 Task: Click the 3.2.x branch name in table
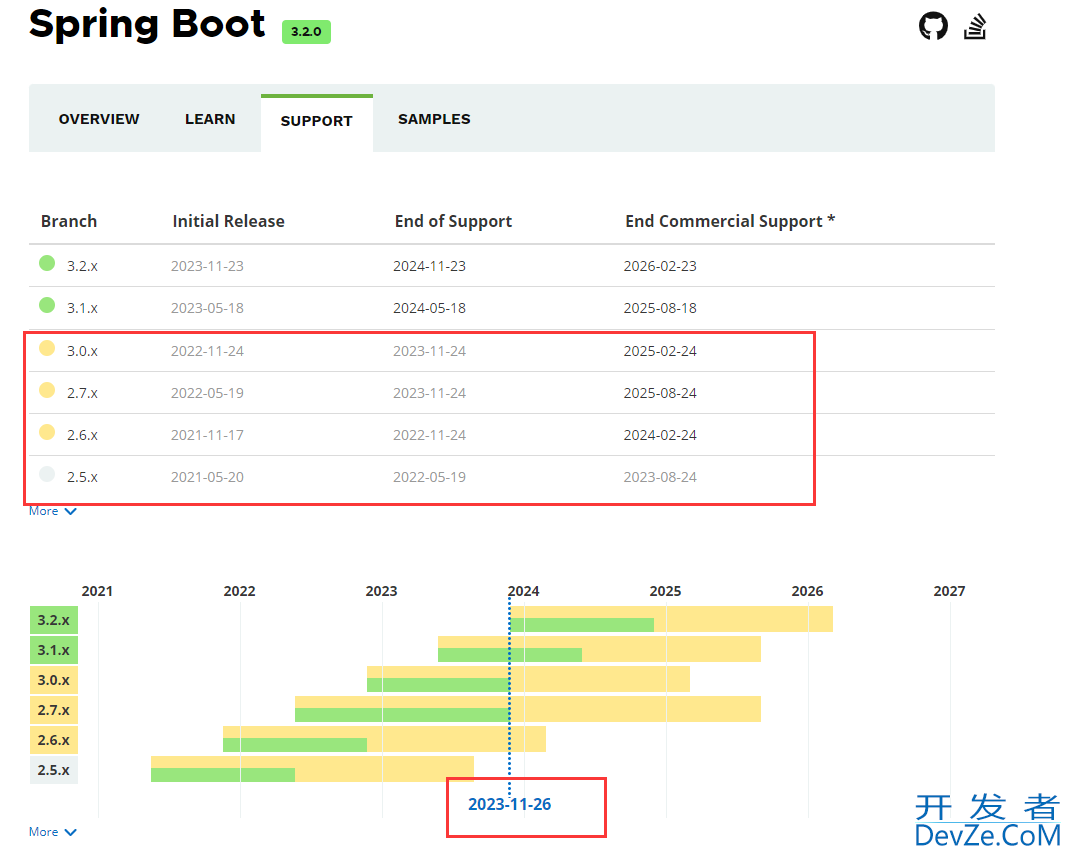[x=82, y=266]
